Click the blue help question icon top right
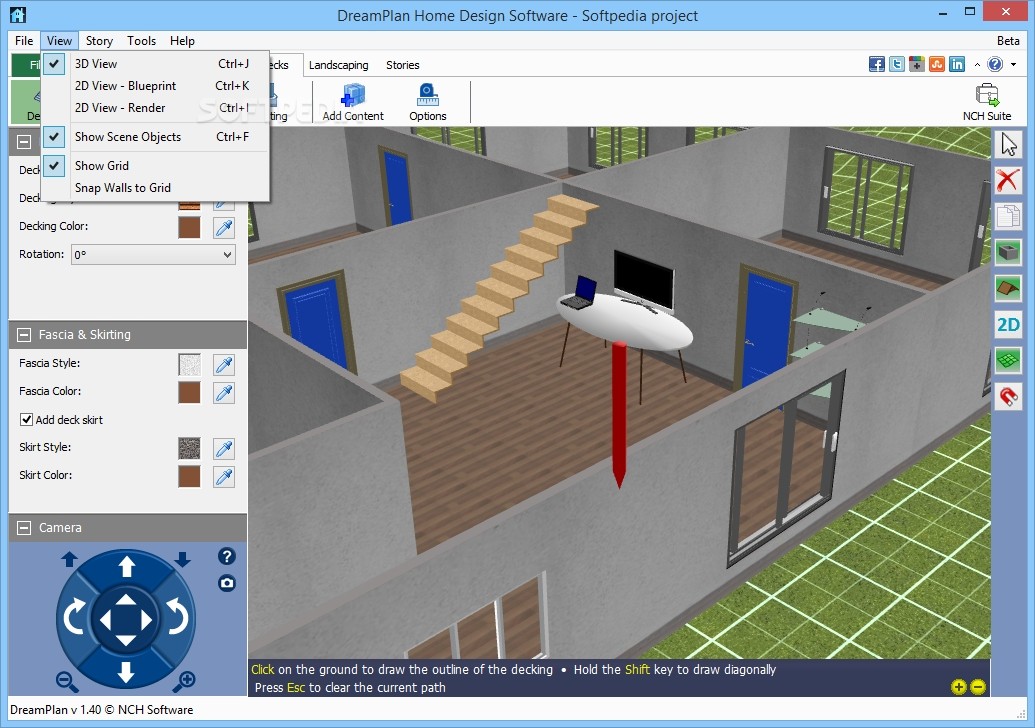 [995, 64]
